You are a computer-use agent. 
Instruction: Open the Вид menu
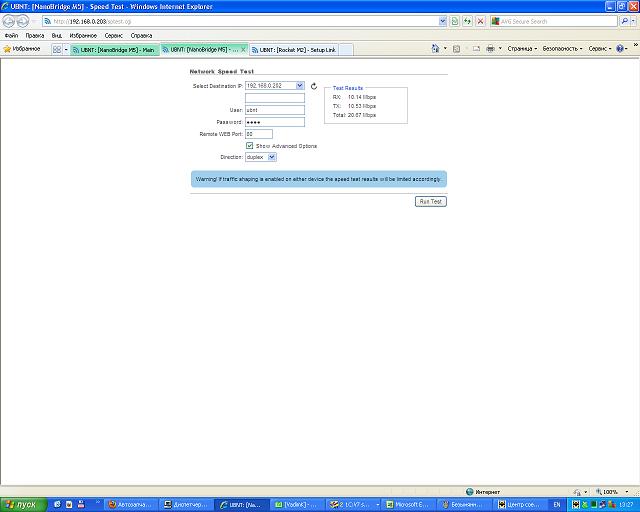coord(57,36)
